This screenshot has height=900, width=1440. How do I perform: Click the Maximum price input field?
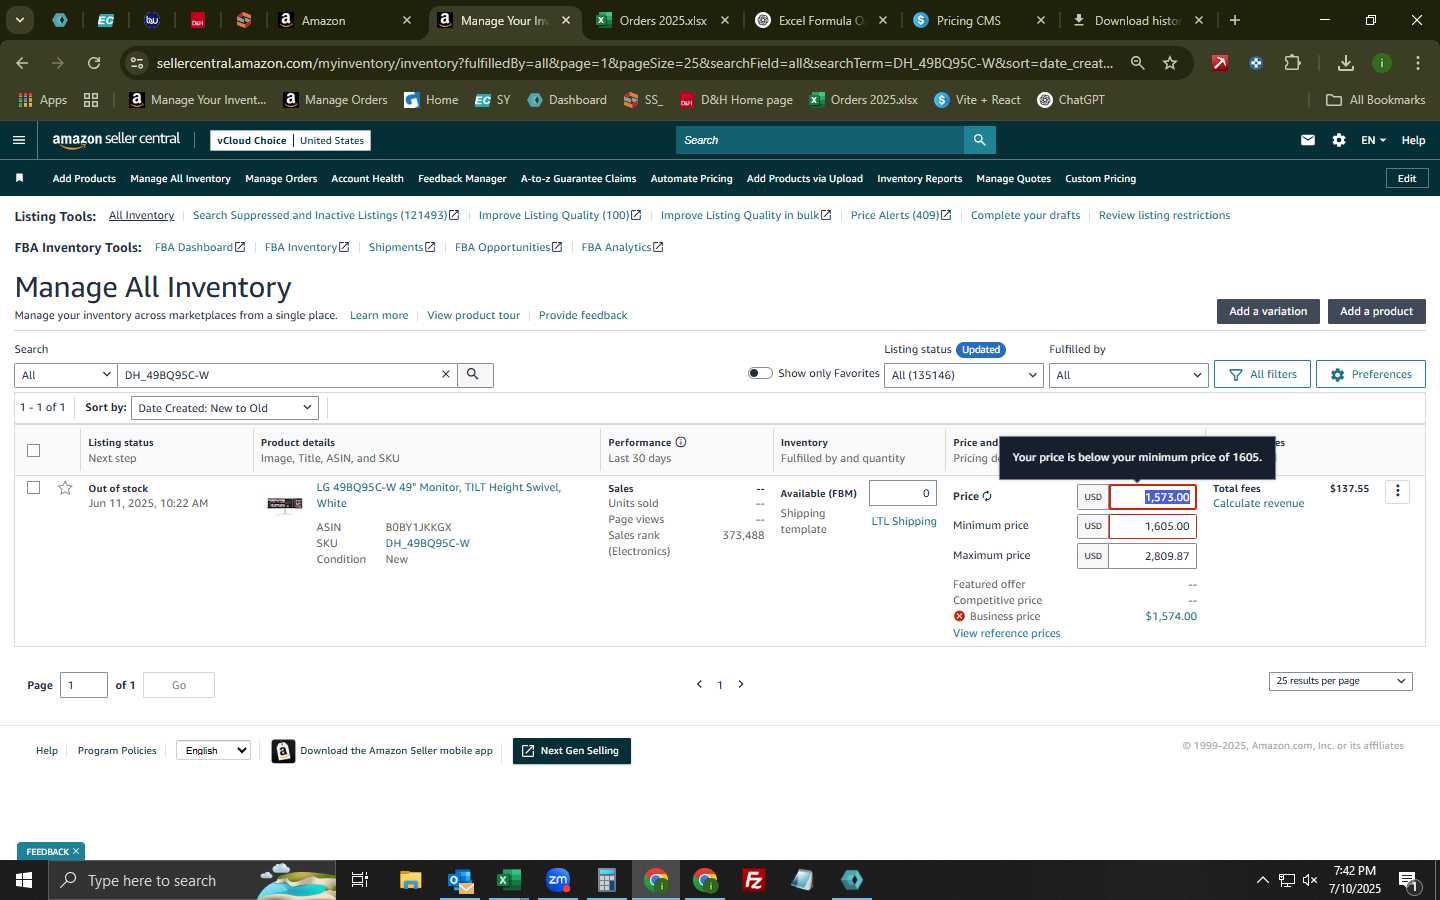pos(1152,556)
